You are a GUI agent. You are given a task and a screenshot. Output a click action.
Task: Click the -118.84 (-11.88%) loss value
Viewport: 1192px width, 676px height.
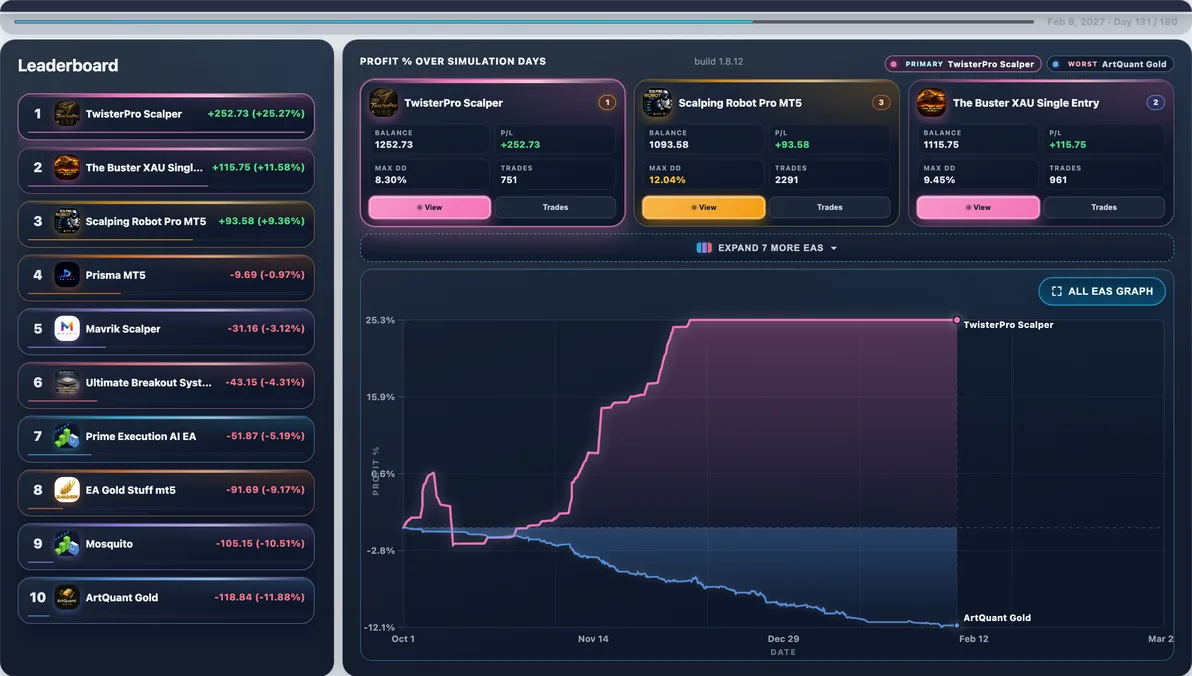(x=259, y=597)
